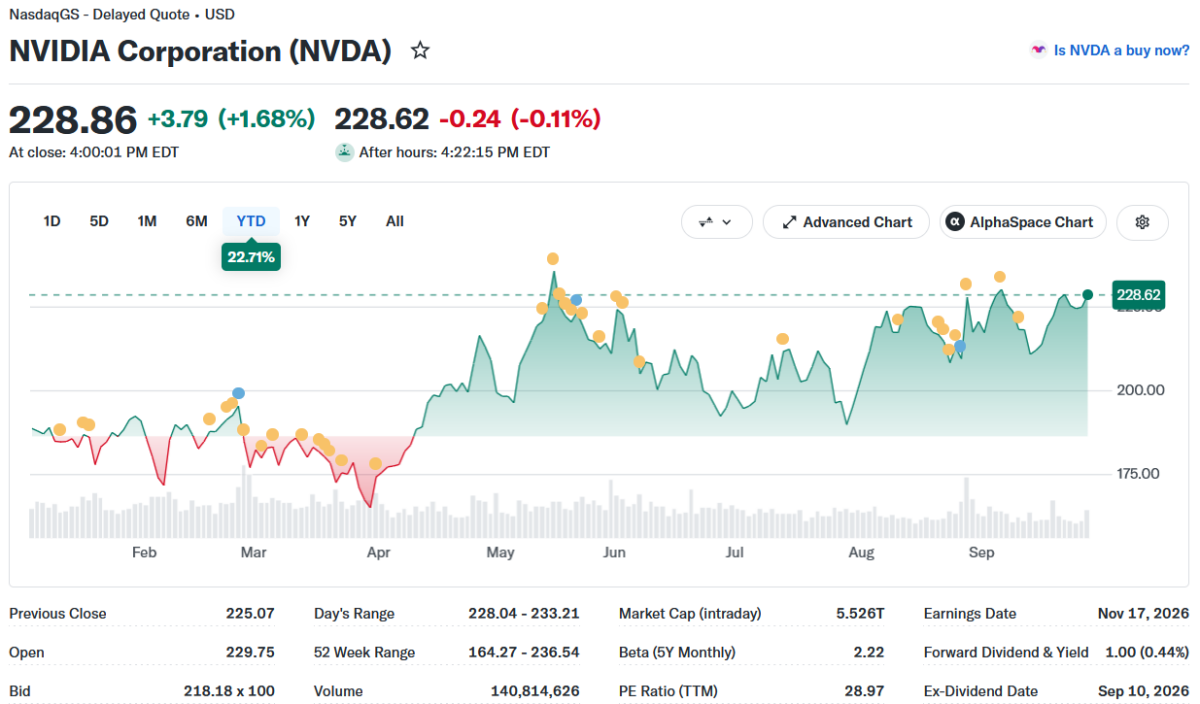
Task: Click the 200.00 axis label
Action: 1140,390
